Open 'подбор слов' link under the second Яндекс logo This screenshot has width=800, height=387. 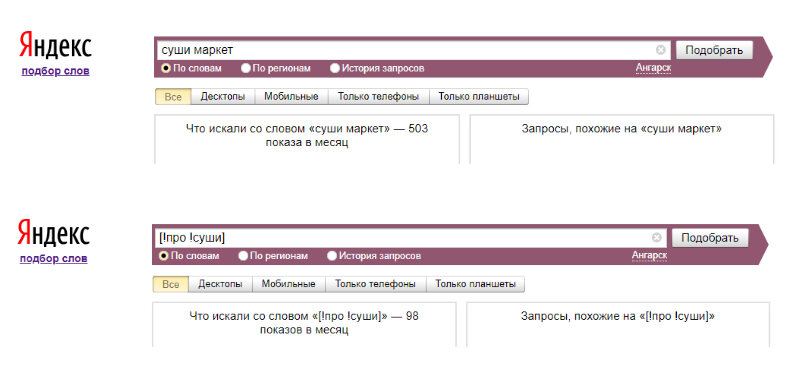[x=54, y=259]
